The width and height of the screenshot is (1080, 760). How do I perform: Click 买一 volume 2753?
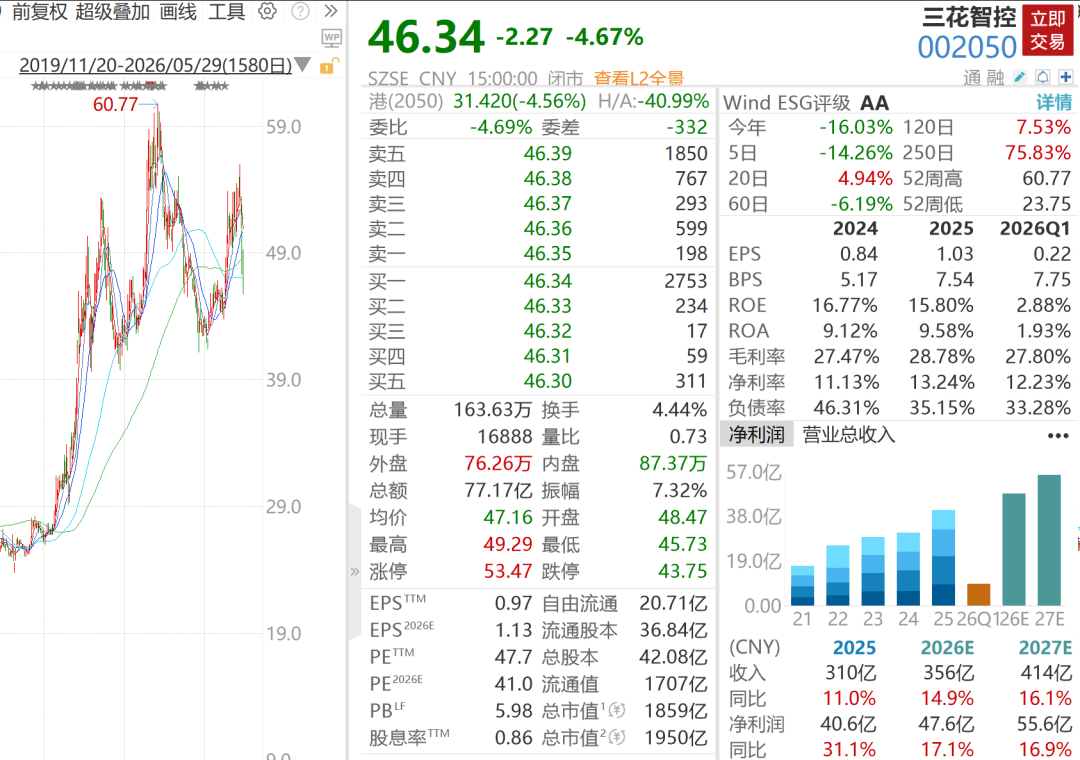coord(685,281)
